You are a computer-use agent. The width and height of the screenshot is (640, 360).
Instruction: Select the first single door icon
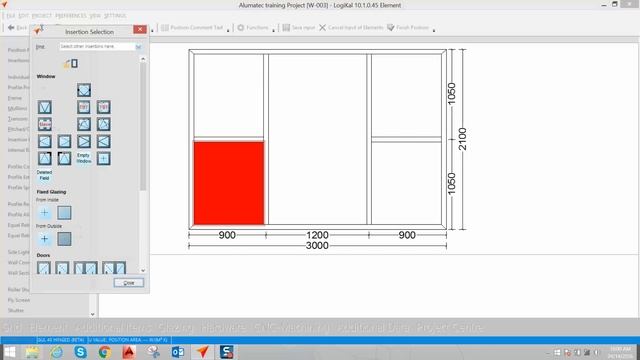pos(44,268)
